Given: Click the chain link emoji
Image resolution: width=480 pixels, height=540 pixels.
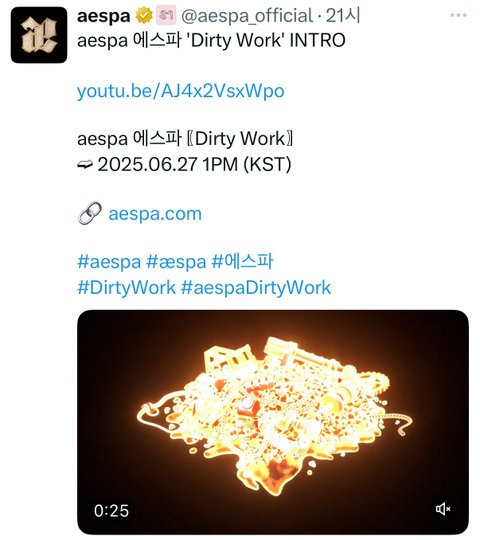Looking at the screenshot, I should coord(90,213).
